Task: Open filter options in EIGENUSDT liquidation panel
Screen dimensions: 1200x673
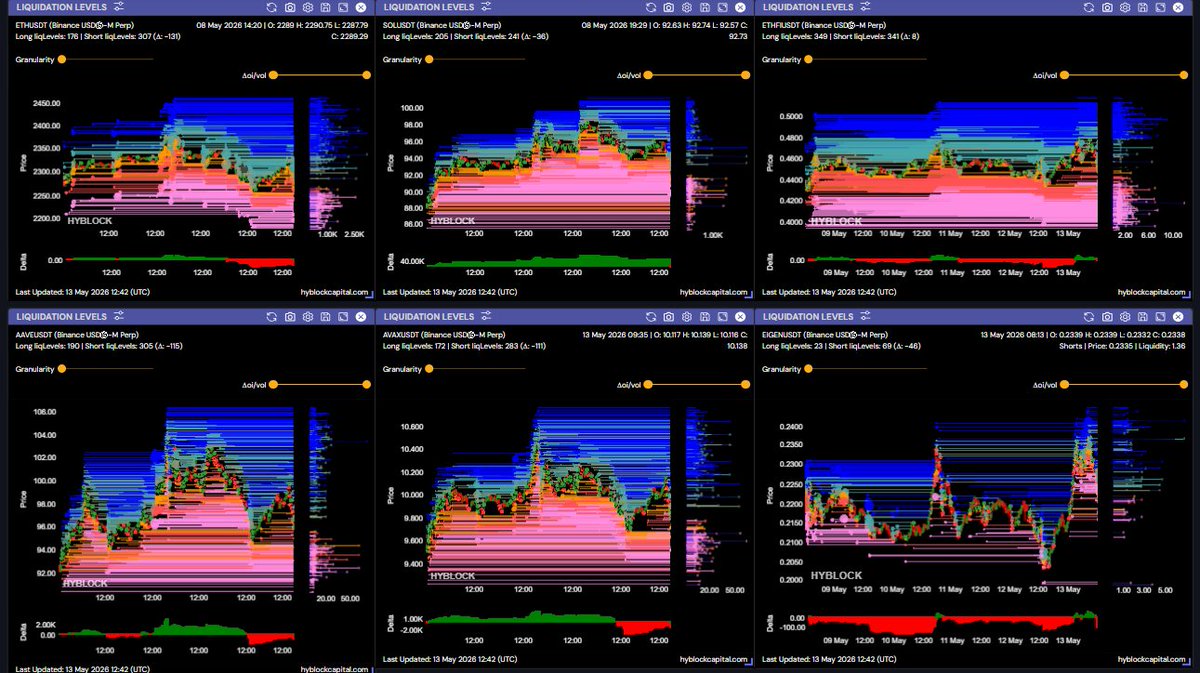Action: click(866, 316)
